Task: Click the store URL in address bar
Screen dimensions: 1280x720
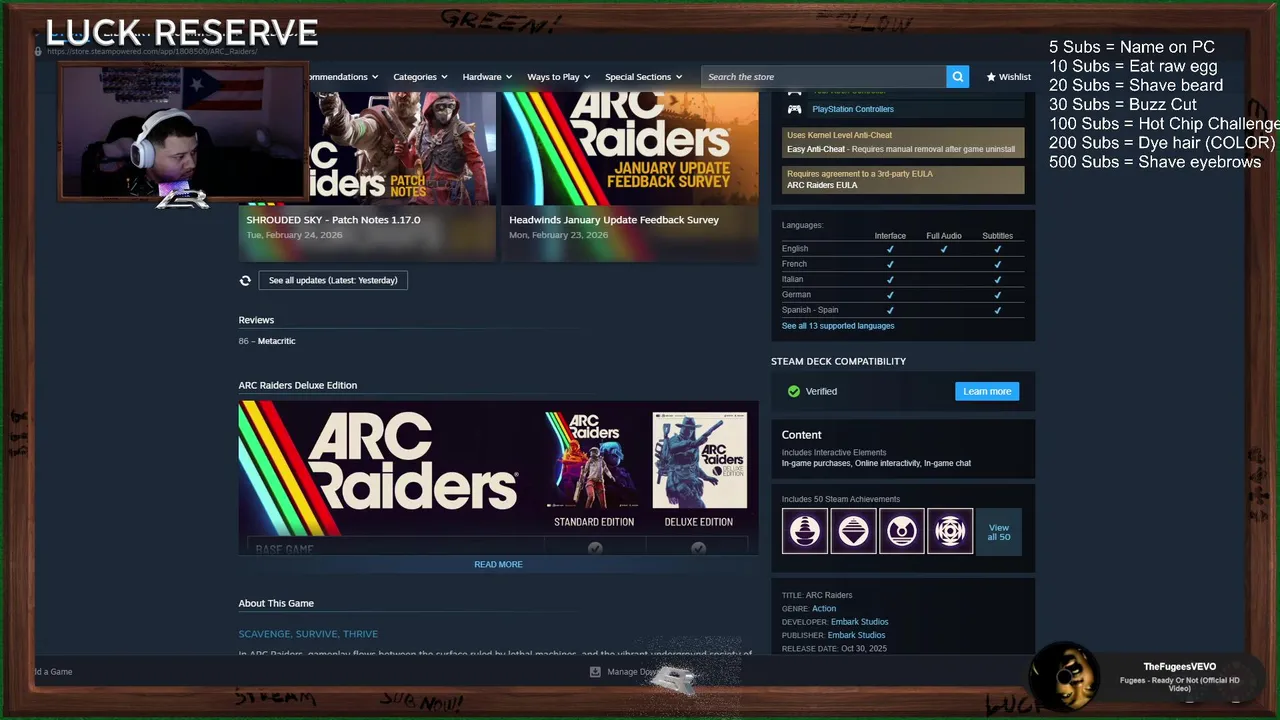Action: point(151,51)
